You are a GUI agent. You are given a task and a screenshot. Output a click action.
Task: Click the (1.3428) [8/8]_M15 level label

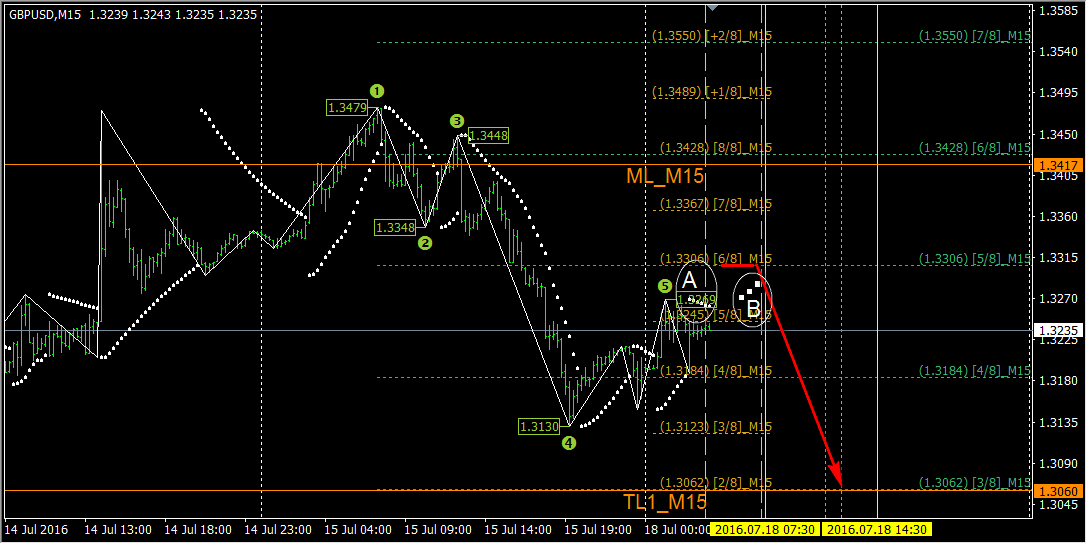[x=715, y=148]
